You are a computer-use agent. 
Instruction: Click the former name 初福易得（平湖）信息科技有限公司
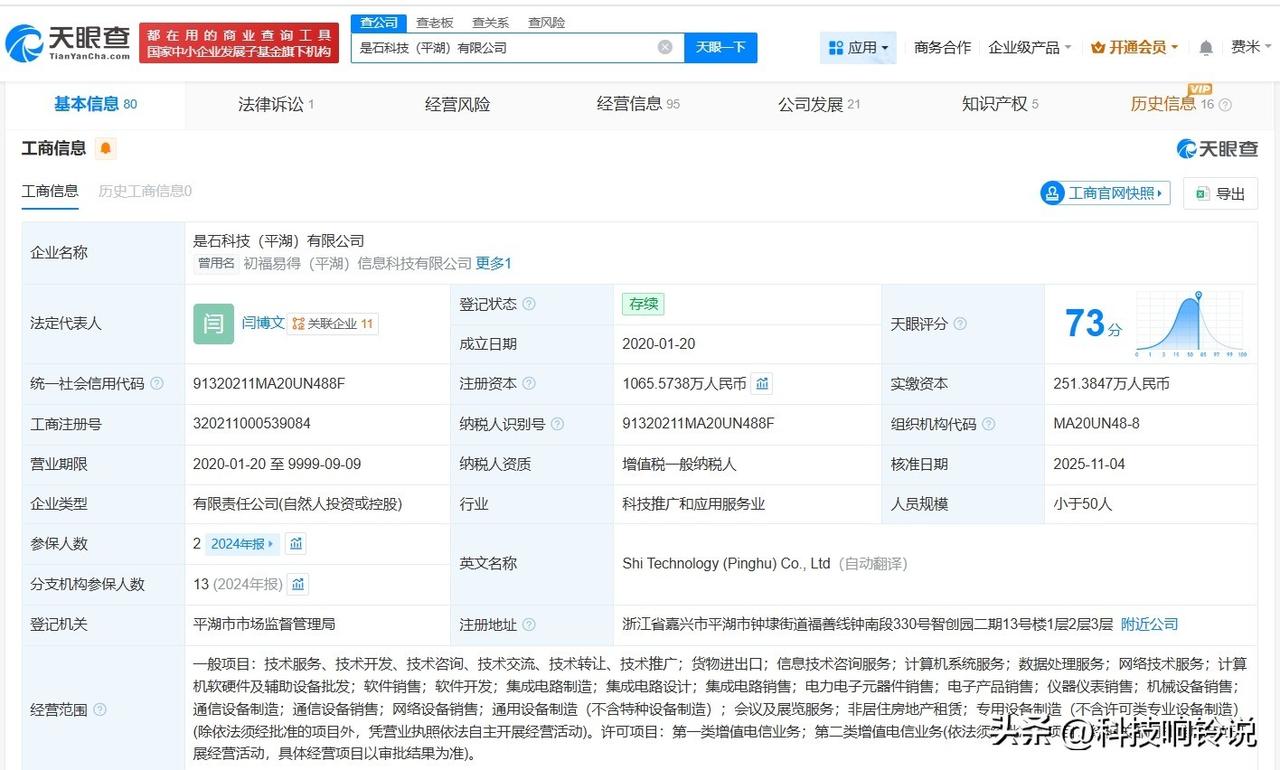coord(358,263)
